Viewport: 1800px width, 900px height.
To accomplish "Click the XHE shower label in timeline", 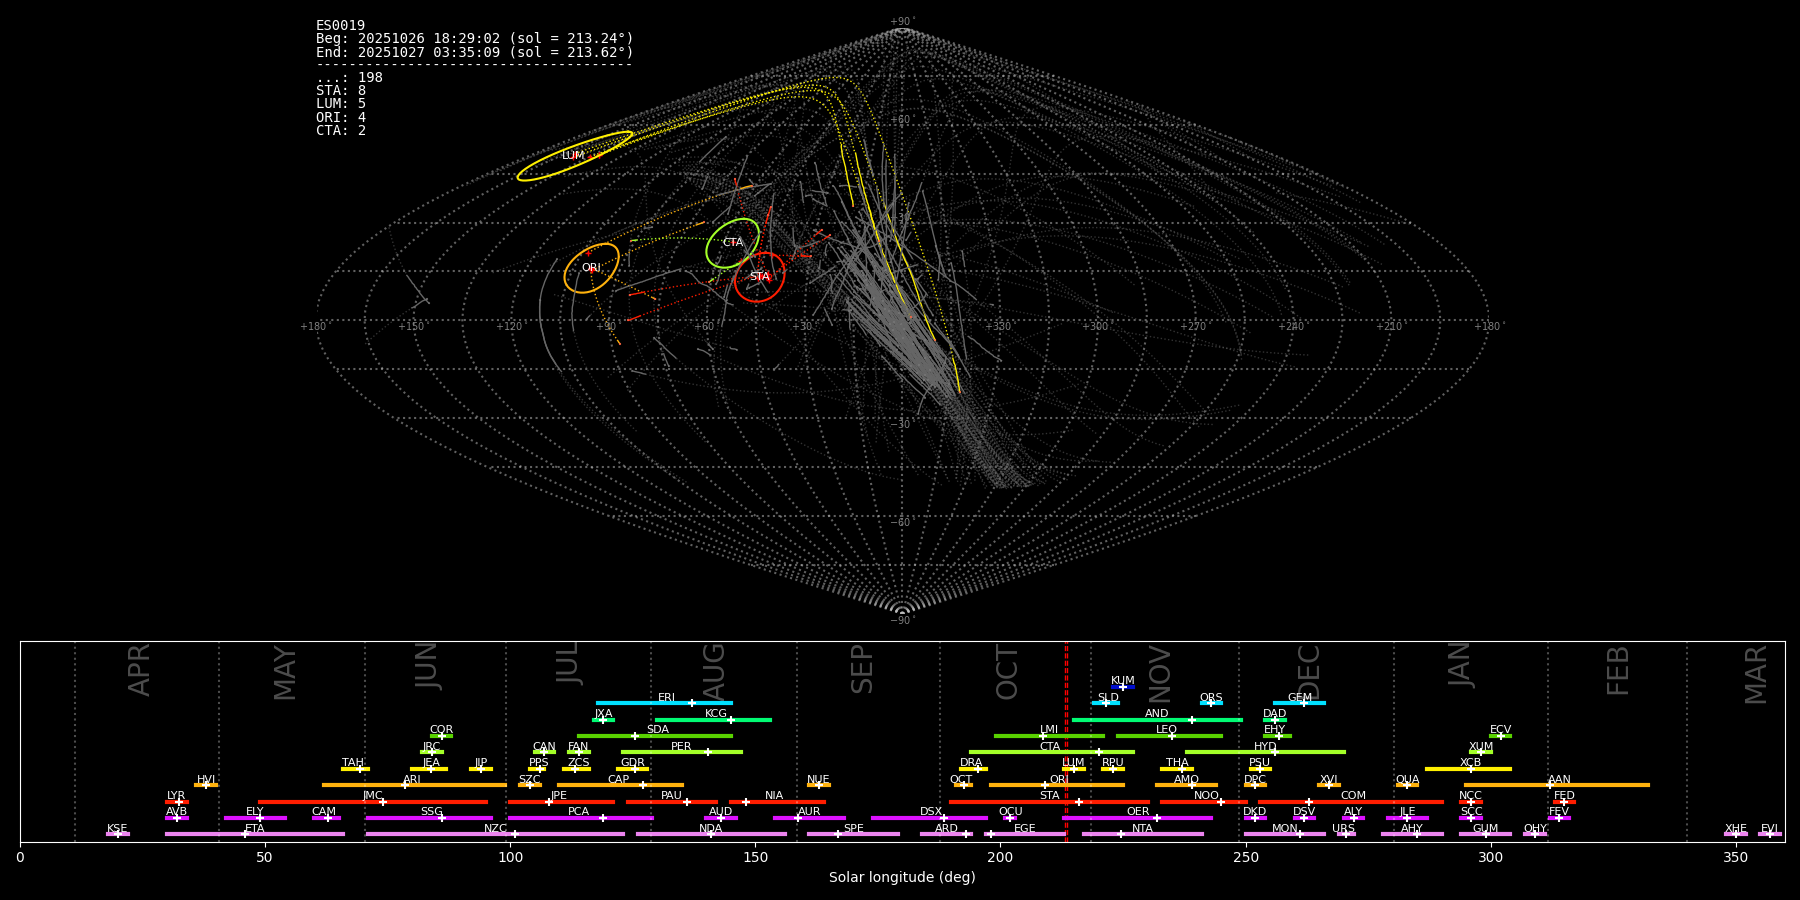I will point(1736,829).
